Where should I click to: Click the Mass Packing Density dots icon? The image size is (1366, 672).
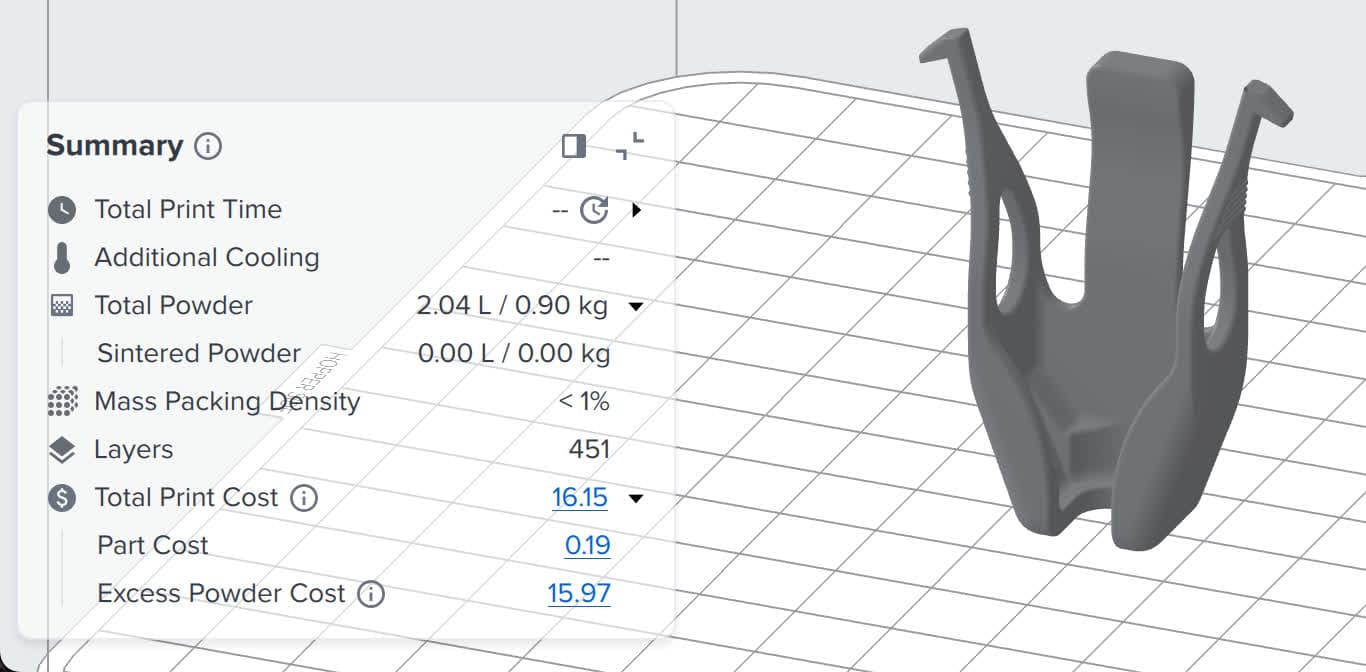click(x=62, y=402)
